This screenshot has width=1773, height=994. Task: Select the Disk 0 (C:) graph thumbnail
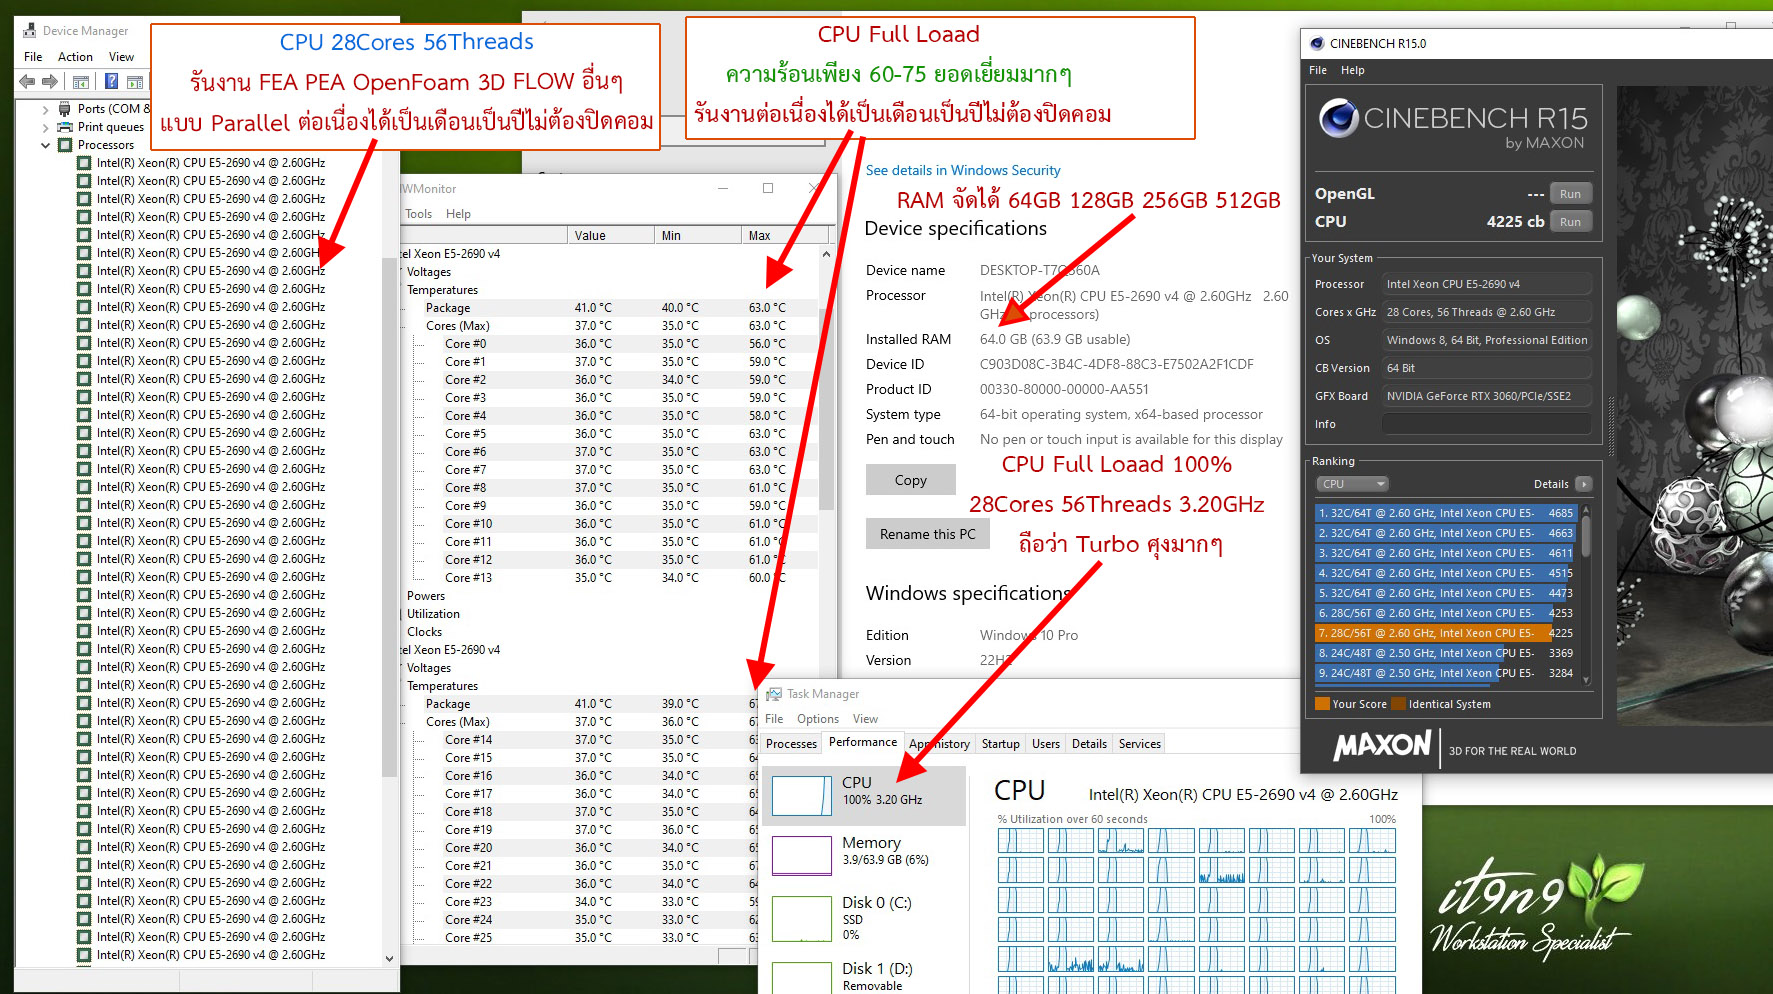(802, 919)
